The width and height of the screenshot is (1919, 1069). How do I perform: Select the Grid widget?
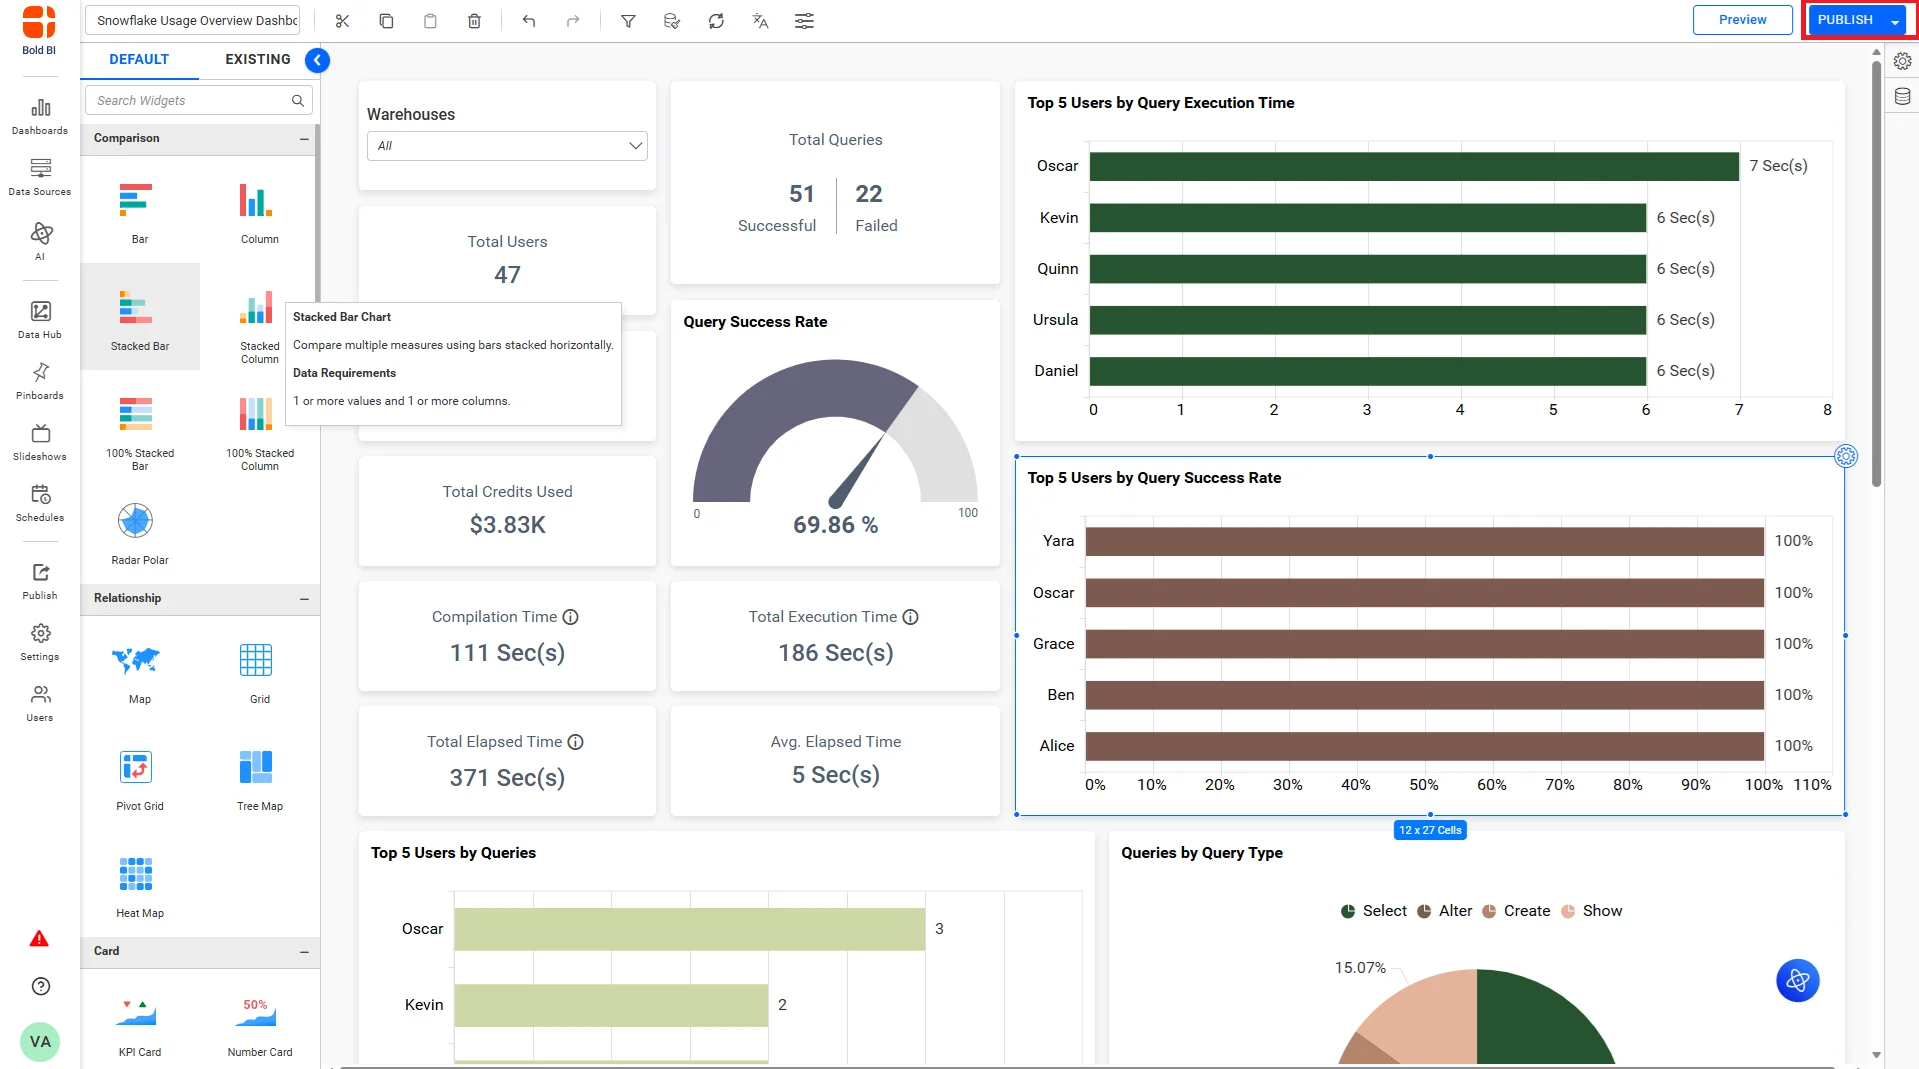pos(260,672)
